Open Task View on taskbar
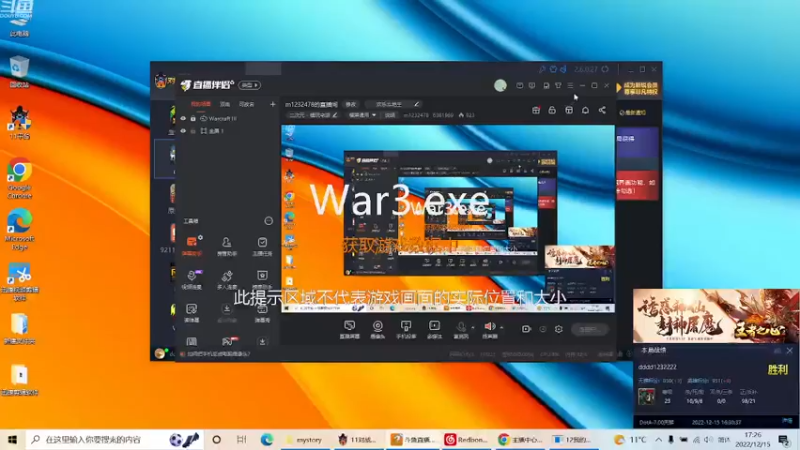 241,439
